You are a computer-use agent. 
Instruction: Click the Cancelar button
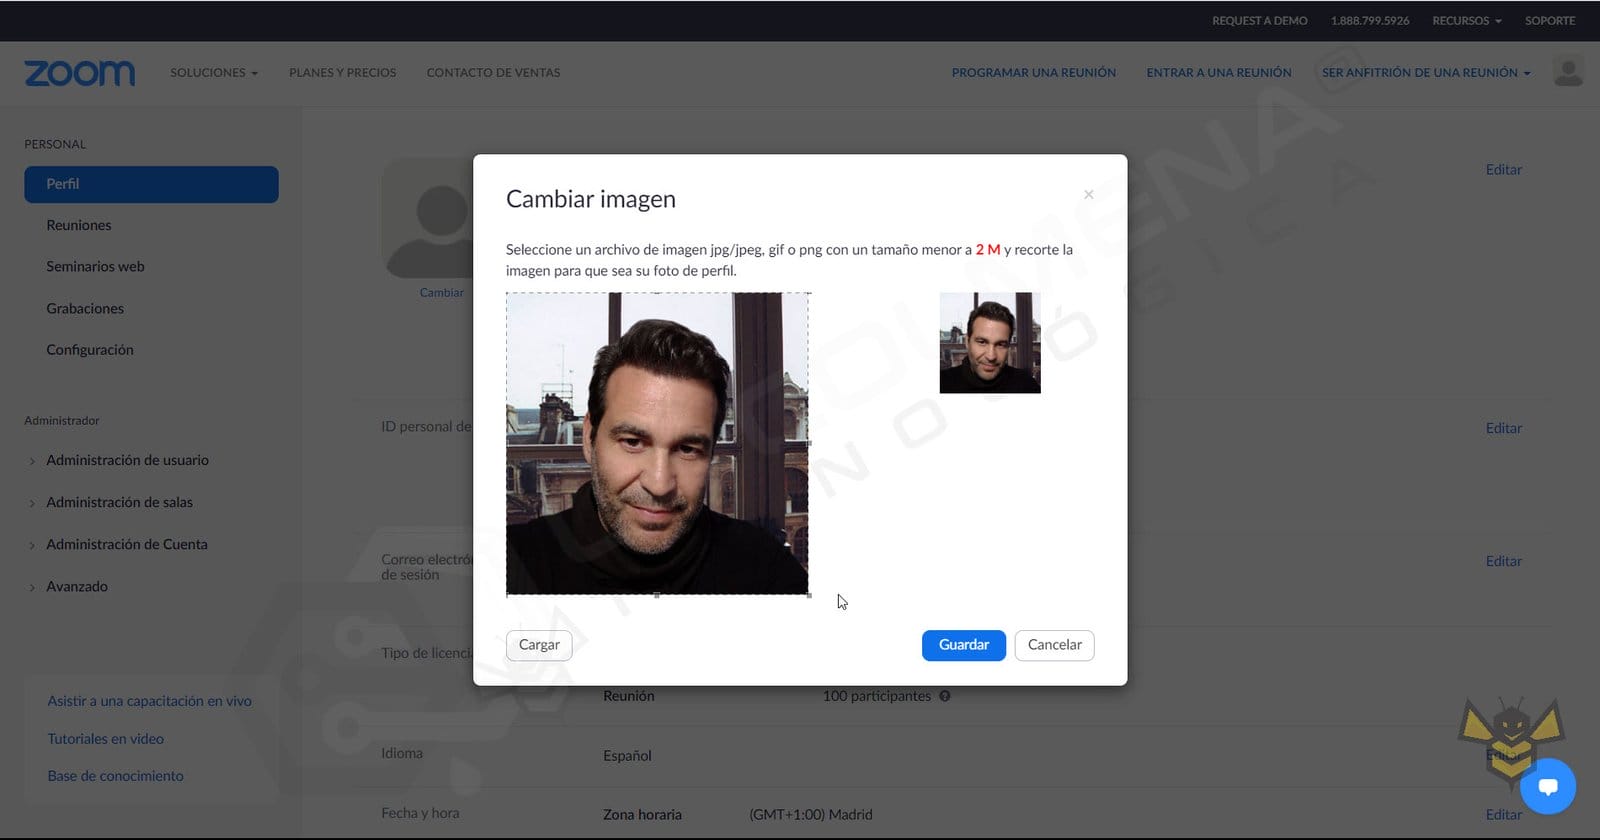point(1055,645)
